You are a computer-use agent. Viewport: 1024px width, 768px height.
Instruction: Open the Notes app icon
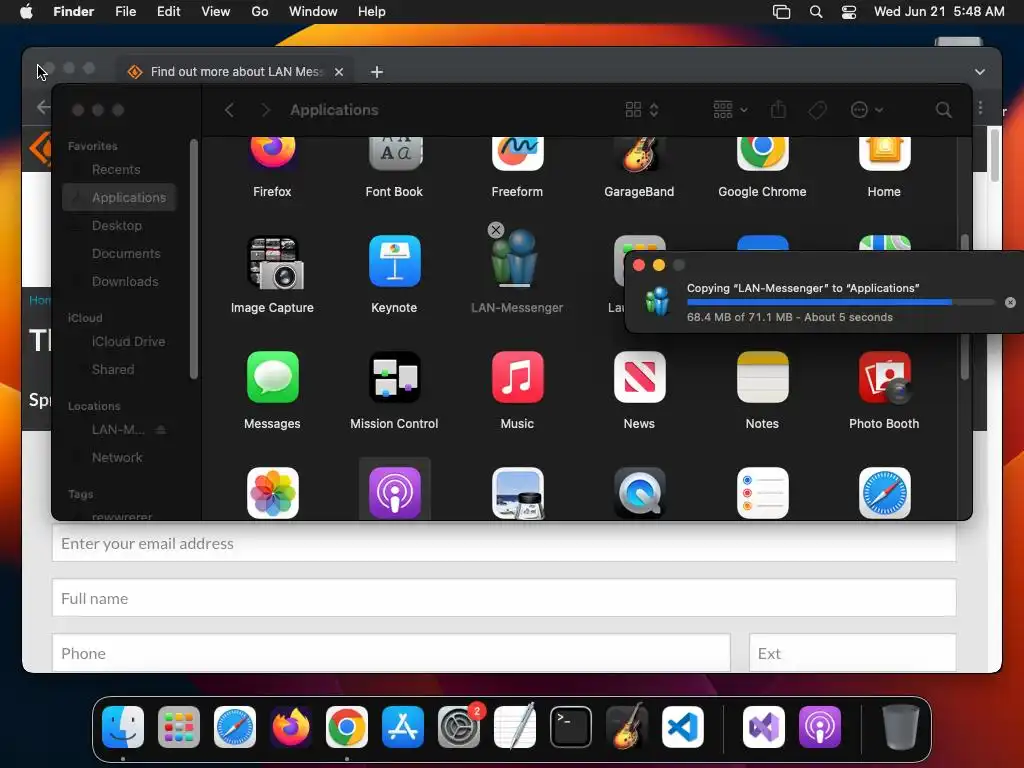coord(762,377)
